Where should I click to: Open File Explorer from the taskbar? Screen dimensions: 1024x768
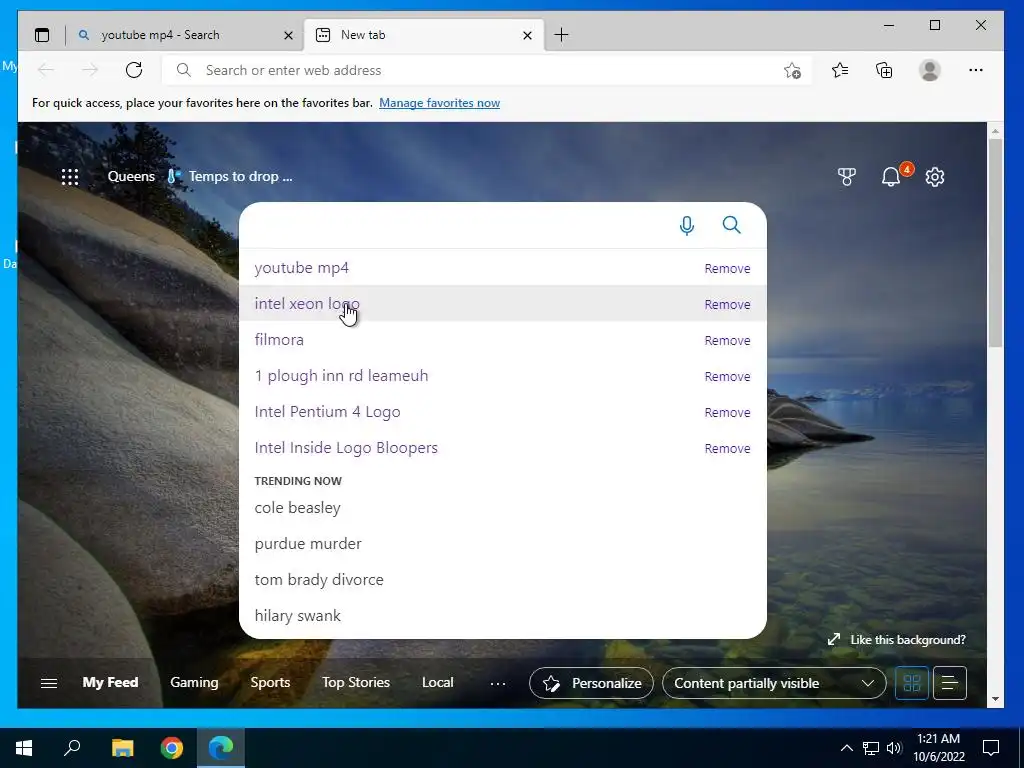(x=122, y=748)
